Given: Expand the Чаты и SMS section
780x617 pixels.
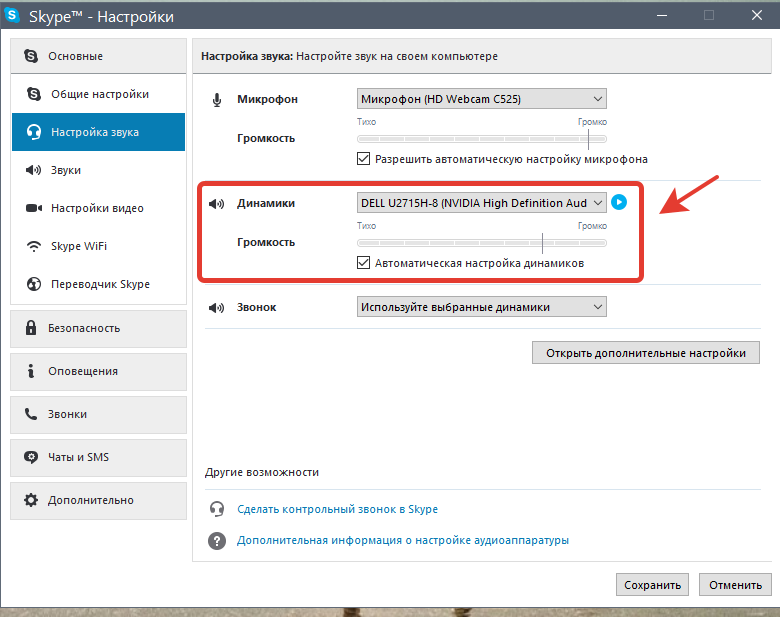Looking at the screenshot, I should click(x=98, y=457).
